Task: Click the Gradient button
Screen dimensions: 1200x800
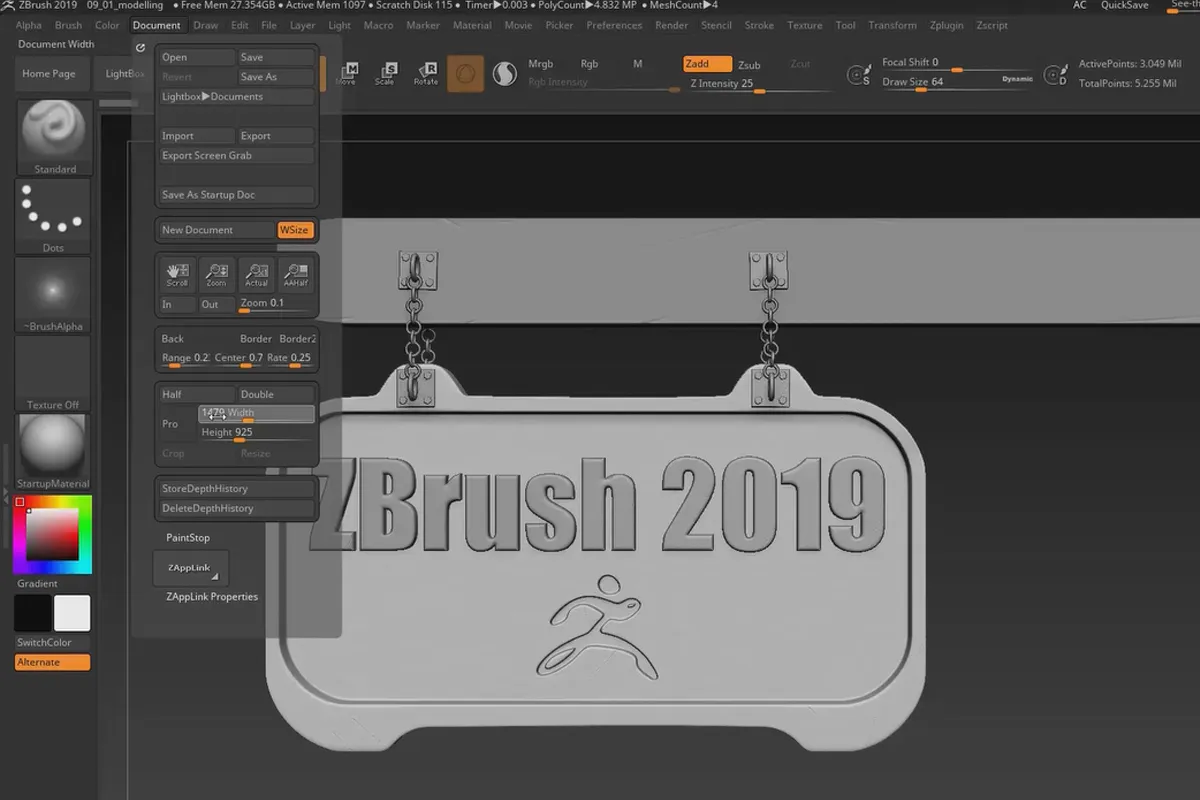Action: click(37, 584)
